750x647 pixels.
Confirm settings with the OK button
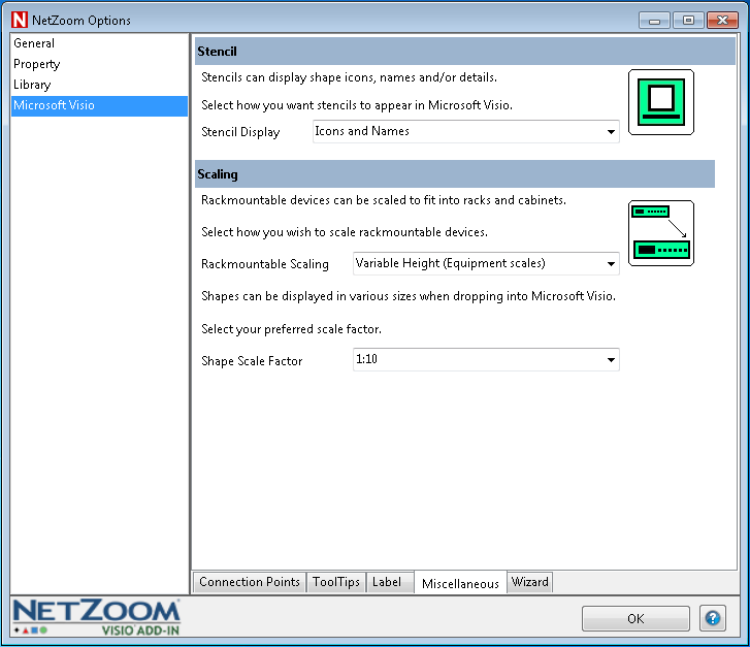636,619
